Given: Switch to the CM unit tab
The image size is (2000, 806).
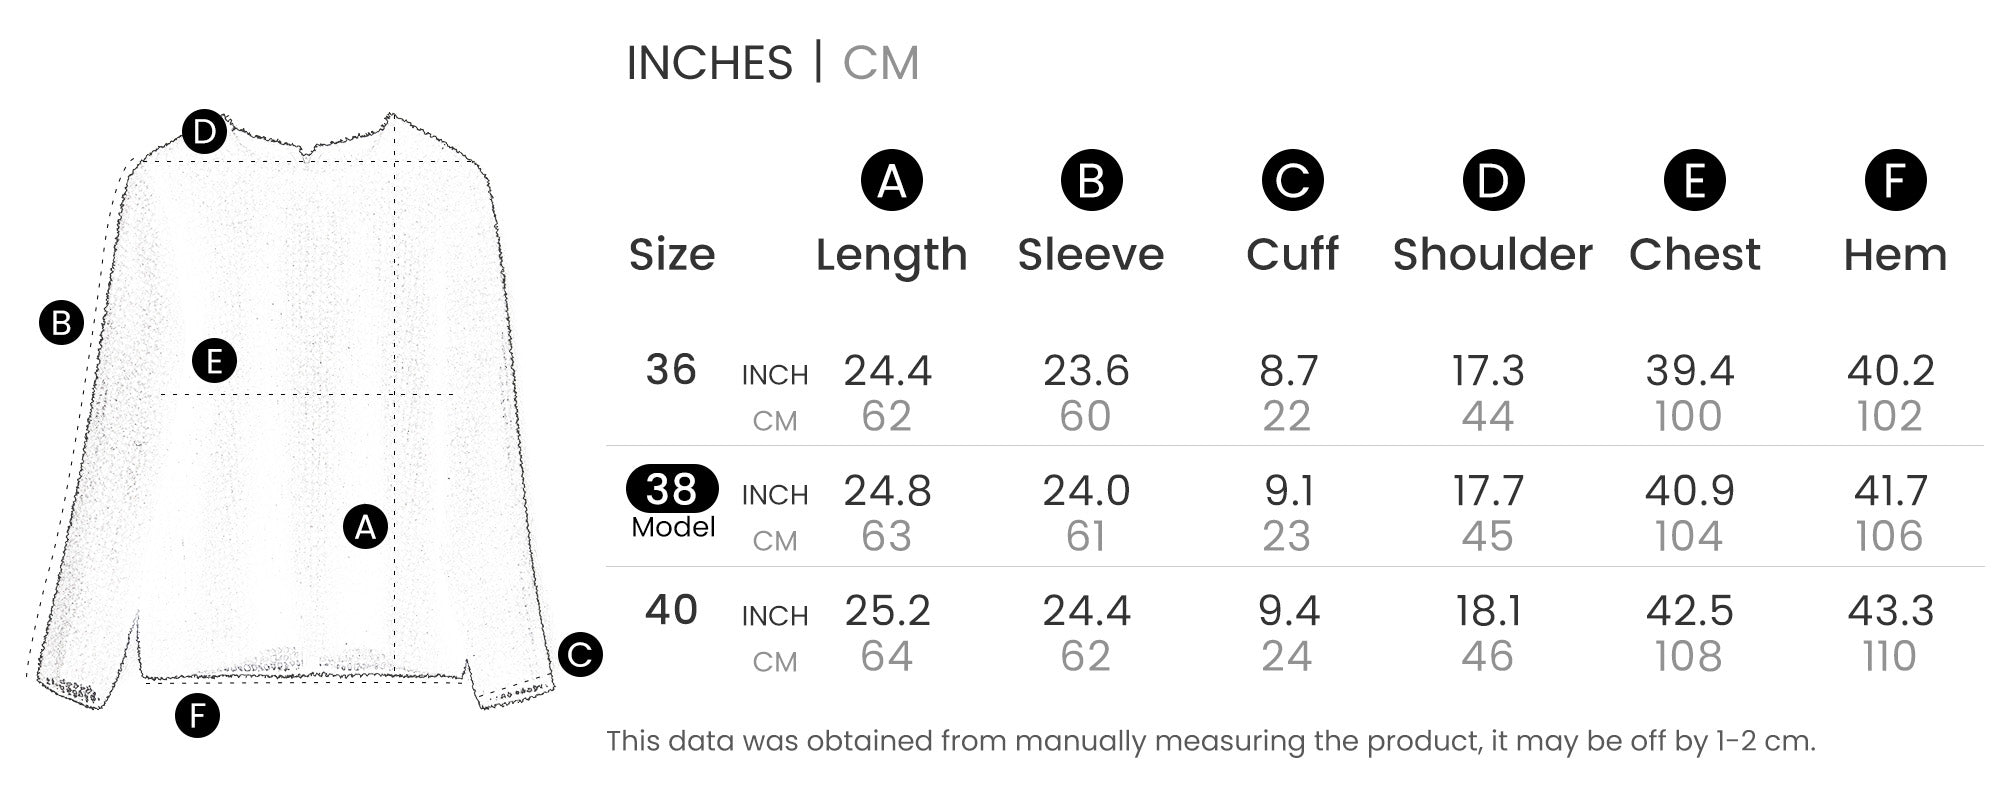Looking at the screenshot, I should [880, 63].
